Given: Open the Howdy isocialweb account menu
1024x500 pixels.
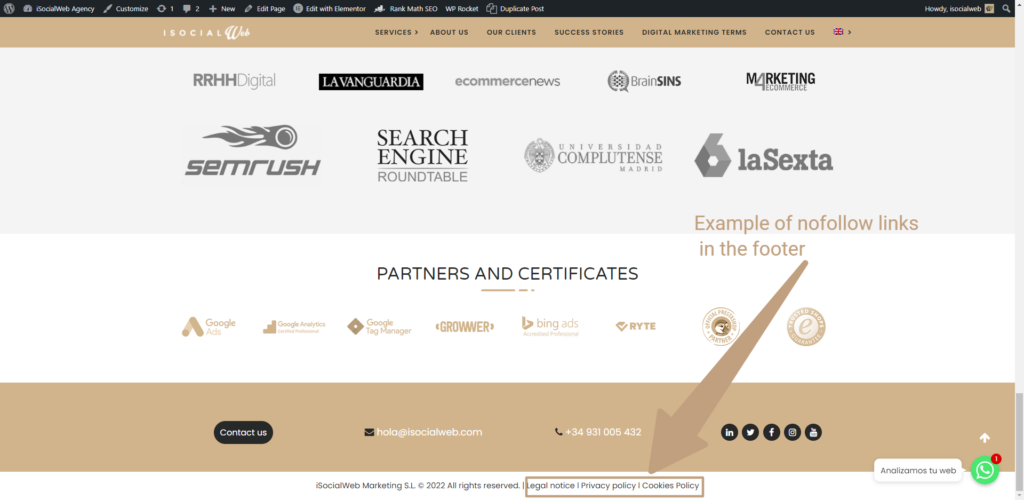Looking at the screenshot, I should click(x=959, y=8).
